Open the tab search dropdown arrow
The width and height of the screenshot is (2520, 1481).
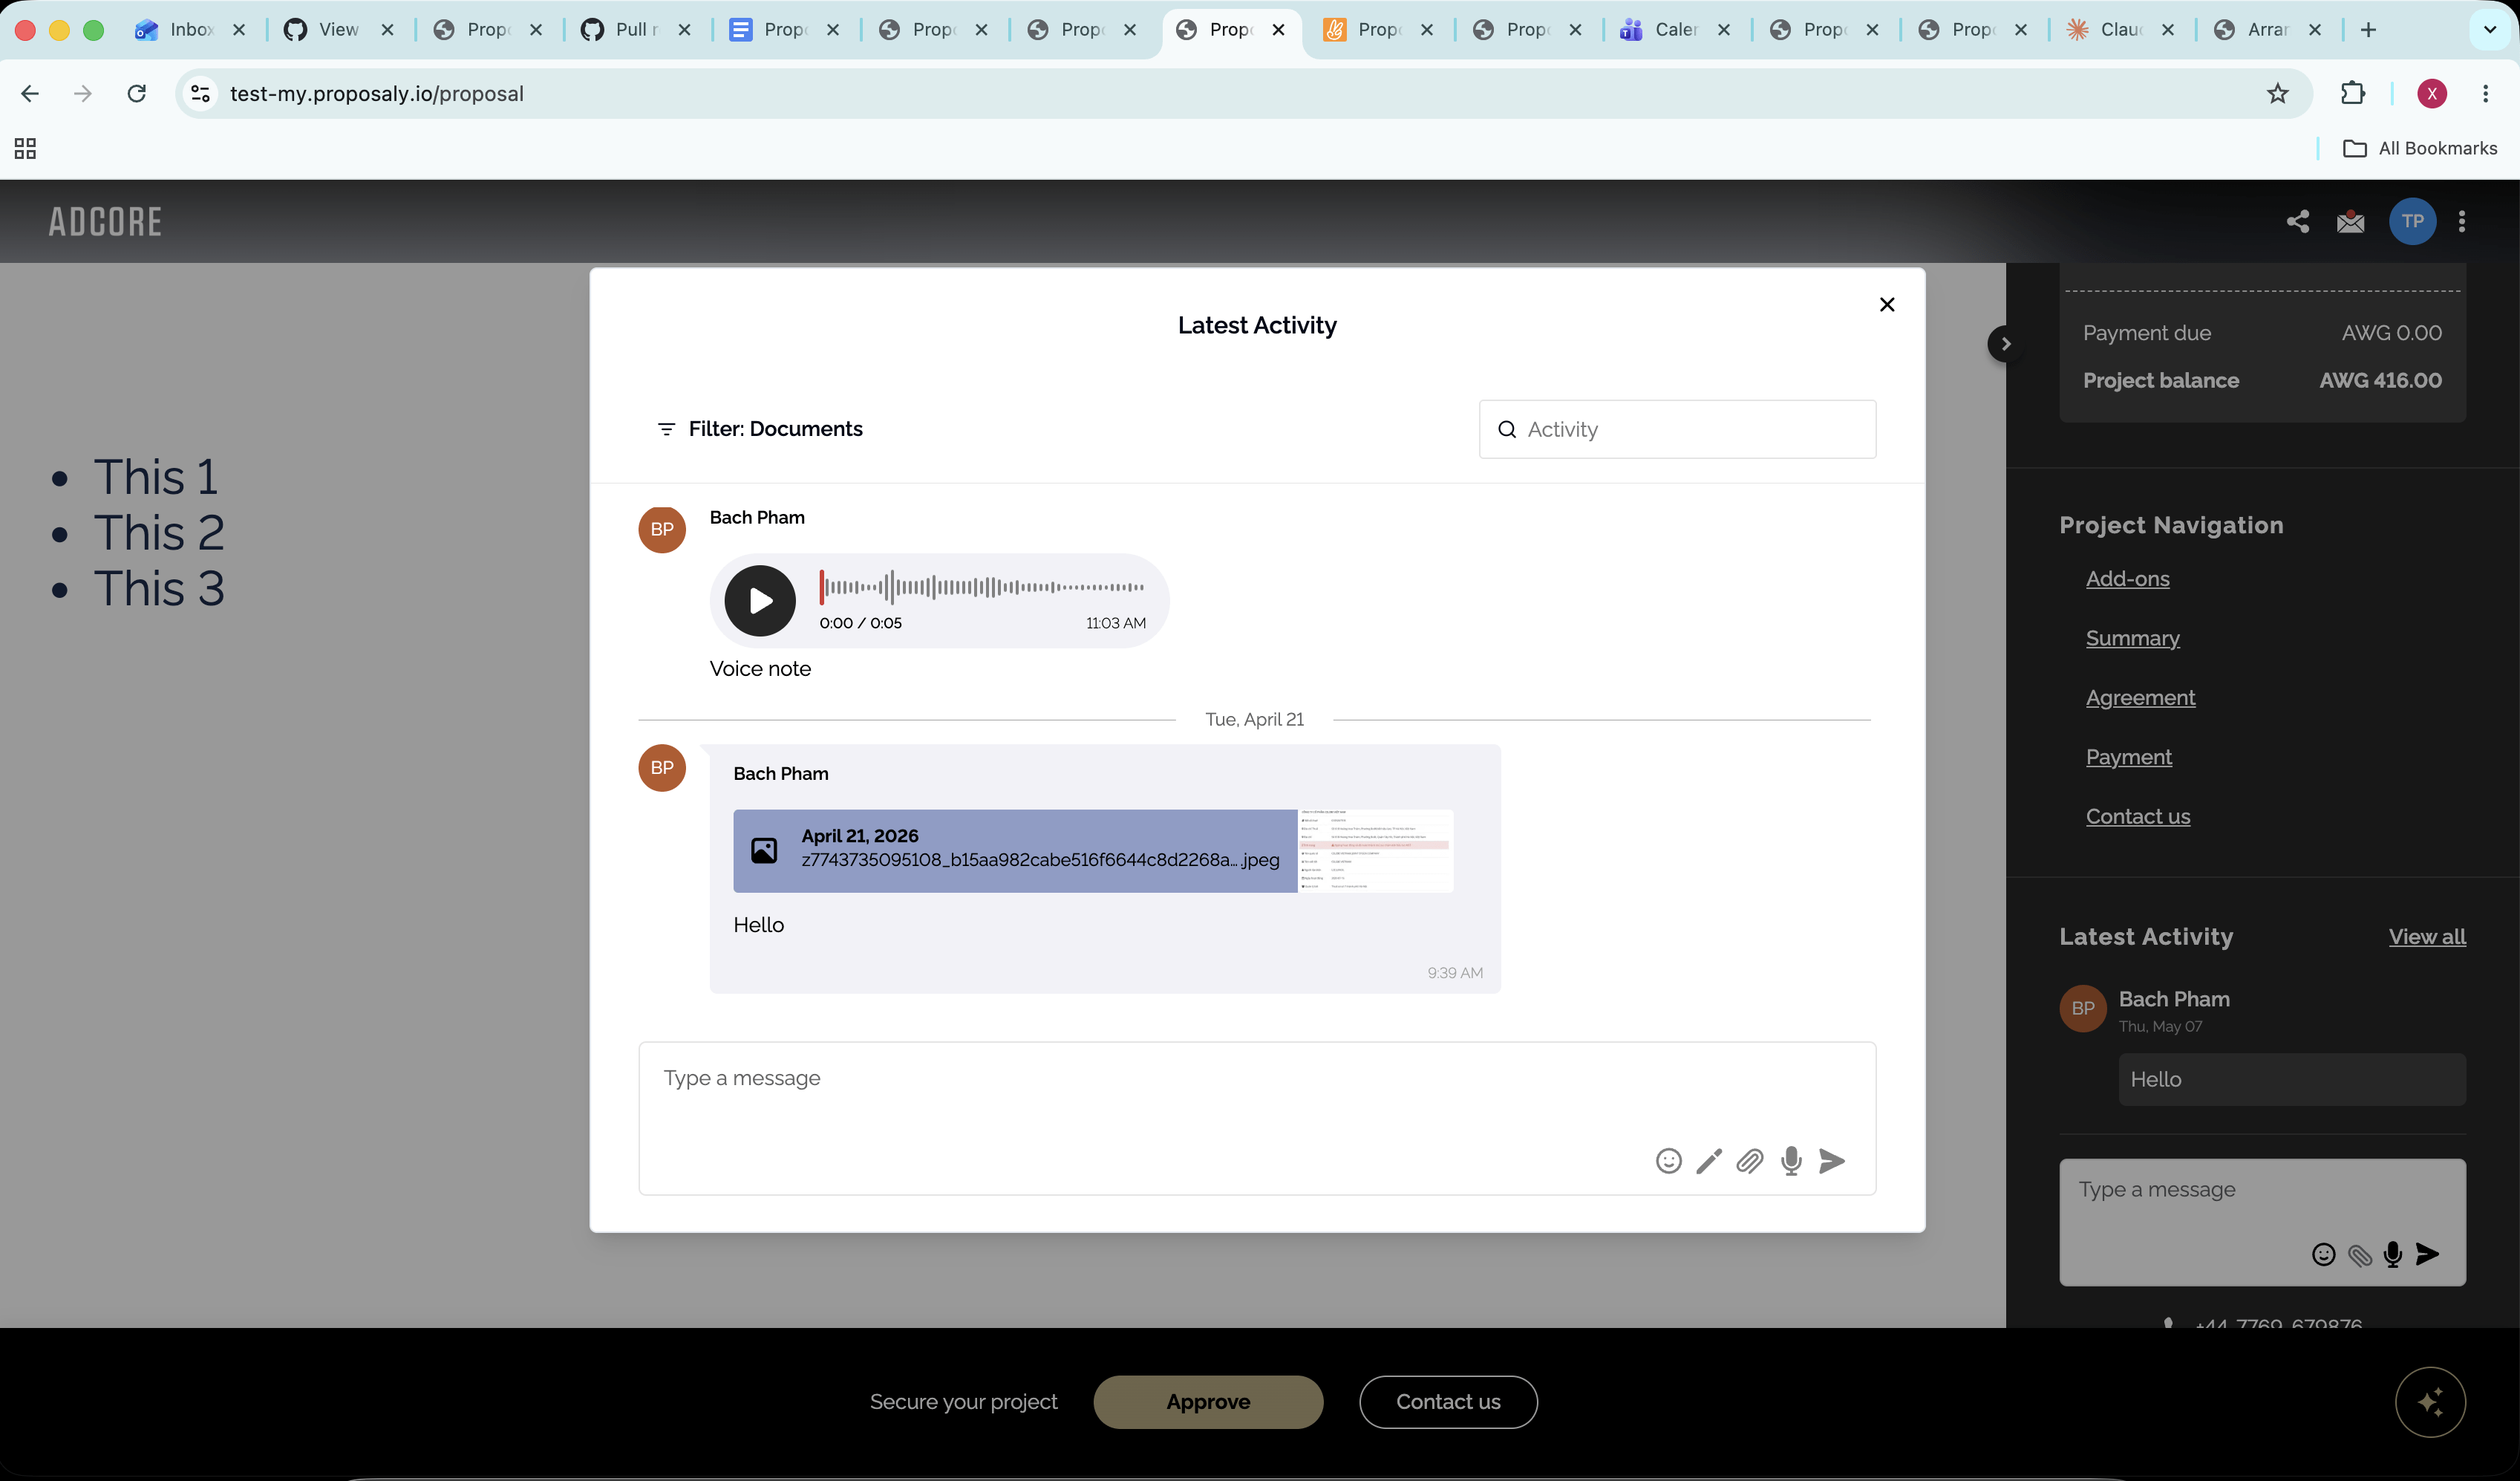(2490, 30)
